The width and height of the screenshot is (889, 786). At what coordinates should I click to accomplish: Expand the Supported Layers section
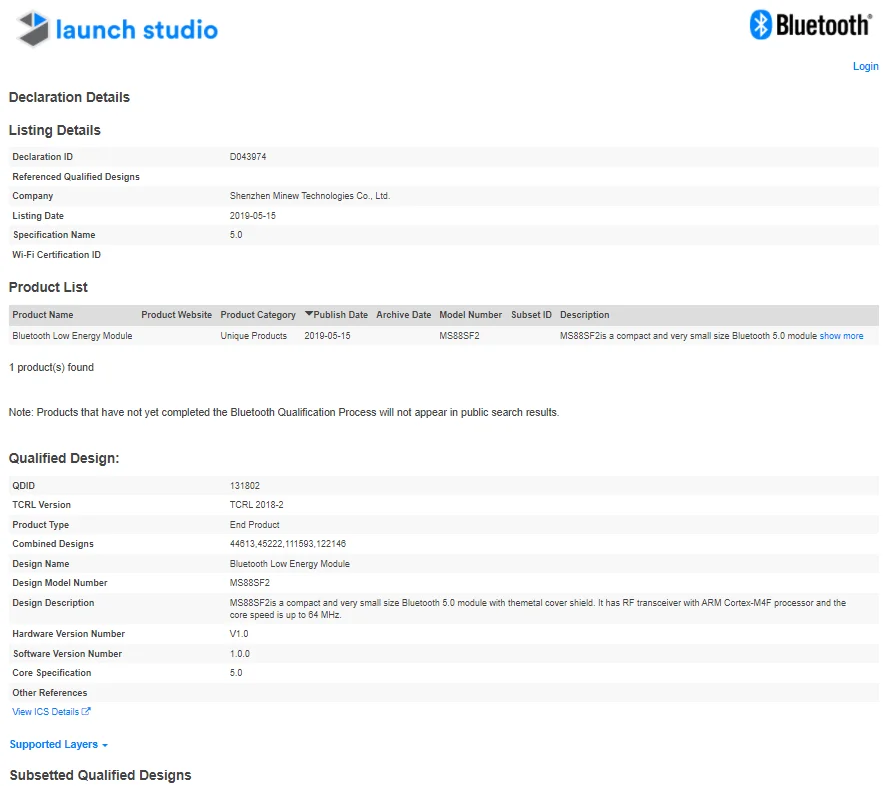click(x=58, y=744)
